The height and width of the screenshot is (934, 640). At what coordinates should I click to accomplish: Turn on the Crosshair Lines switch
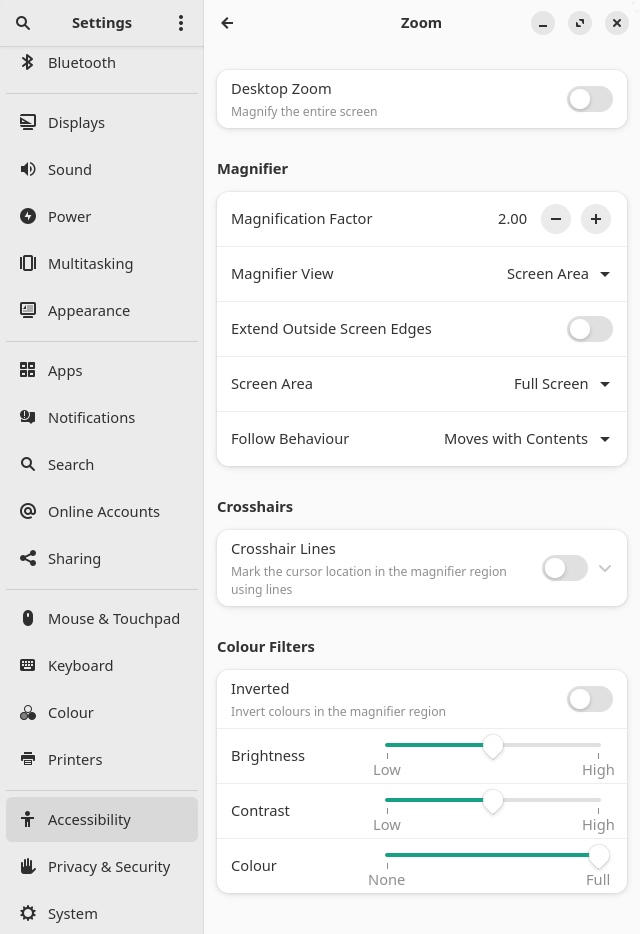click(565, 568)
